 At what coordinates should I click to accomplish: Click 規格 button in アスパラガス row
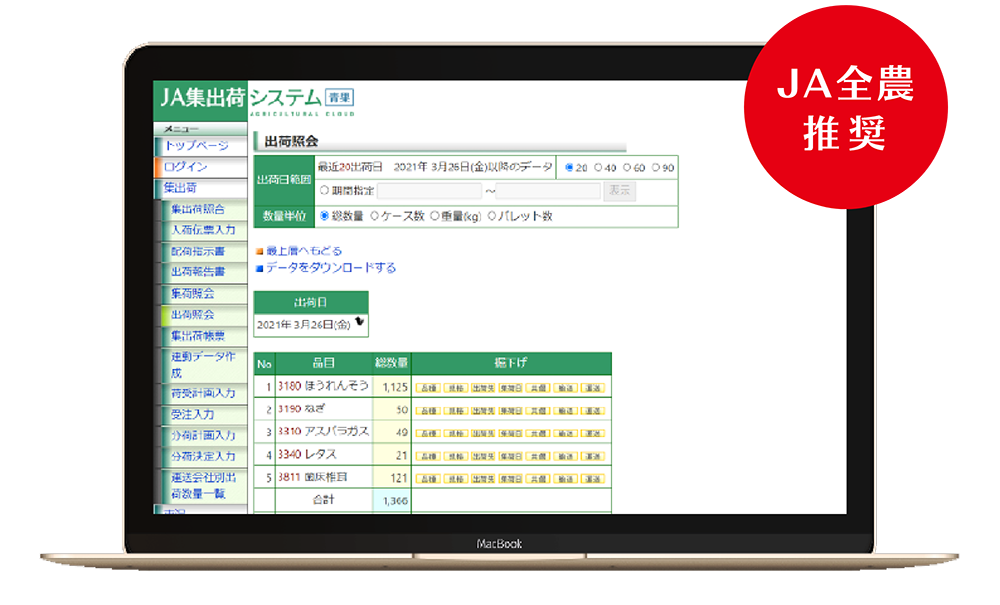(x=455, y=434)
